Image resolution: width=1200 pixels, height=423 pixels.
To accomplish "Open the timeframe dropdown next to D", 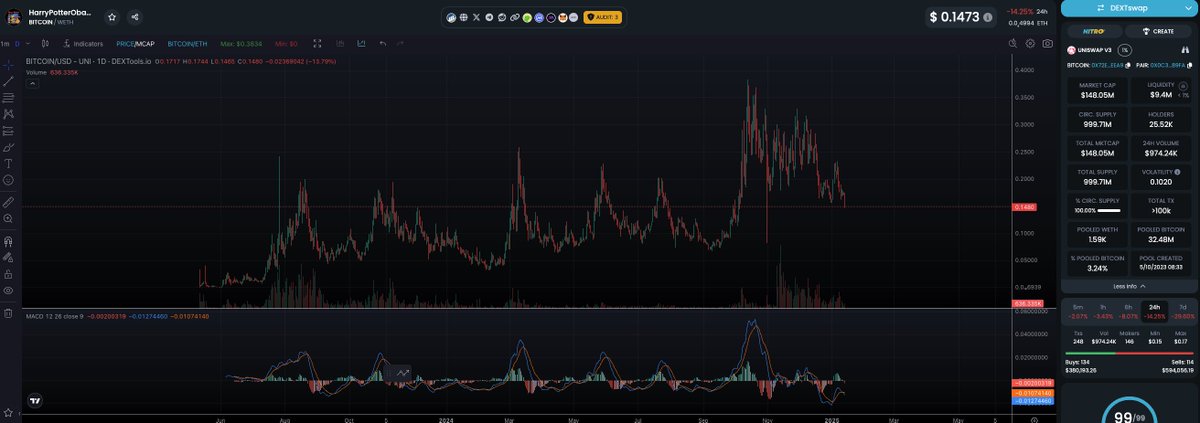I will 29,44.
